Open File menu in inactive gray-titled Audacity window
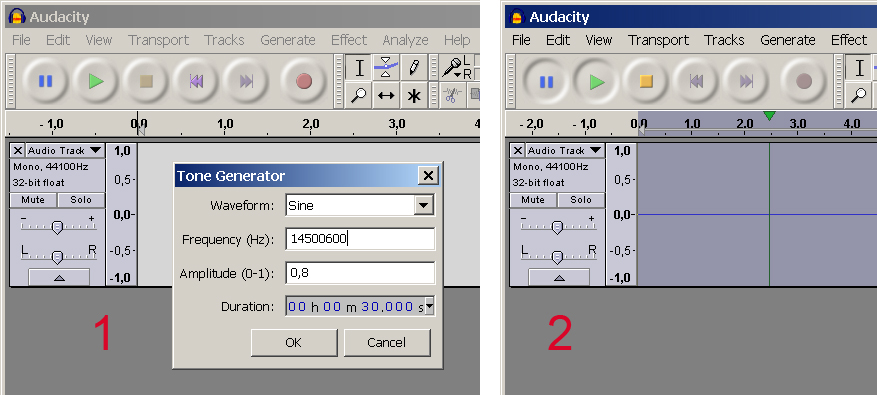This screenshot has width=877, height=395. coord(21,40)
